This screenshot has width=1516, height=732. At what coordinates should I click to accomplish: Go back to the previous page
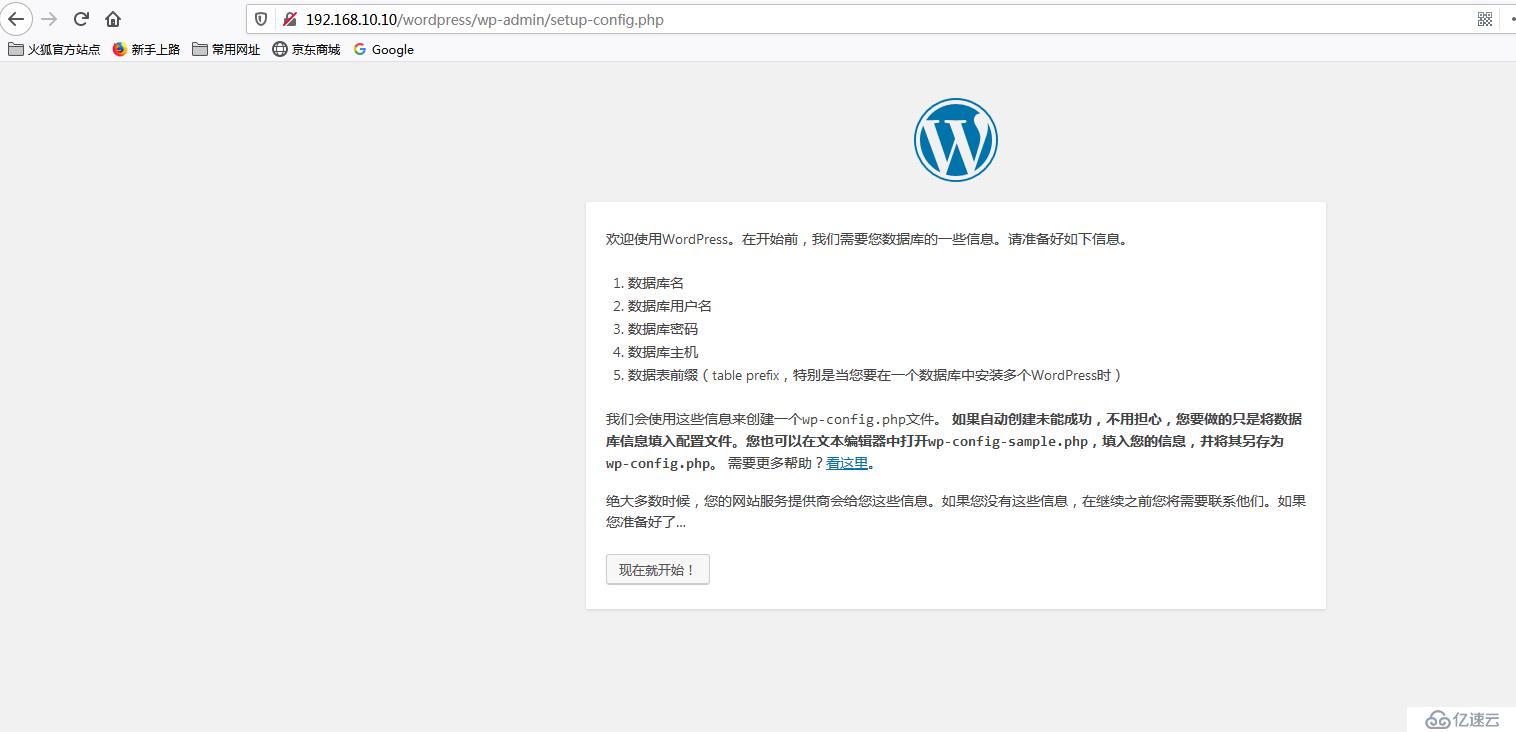(16, 19)
